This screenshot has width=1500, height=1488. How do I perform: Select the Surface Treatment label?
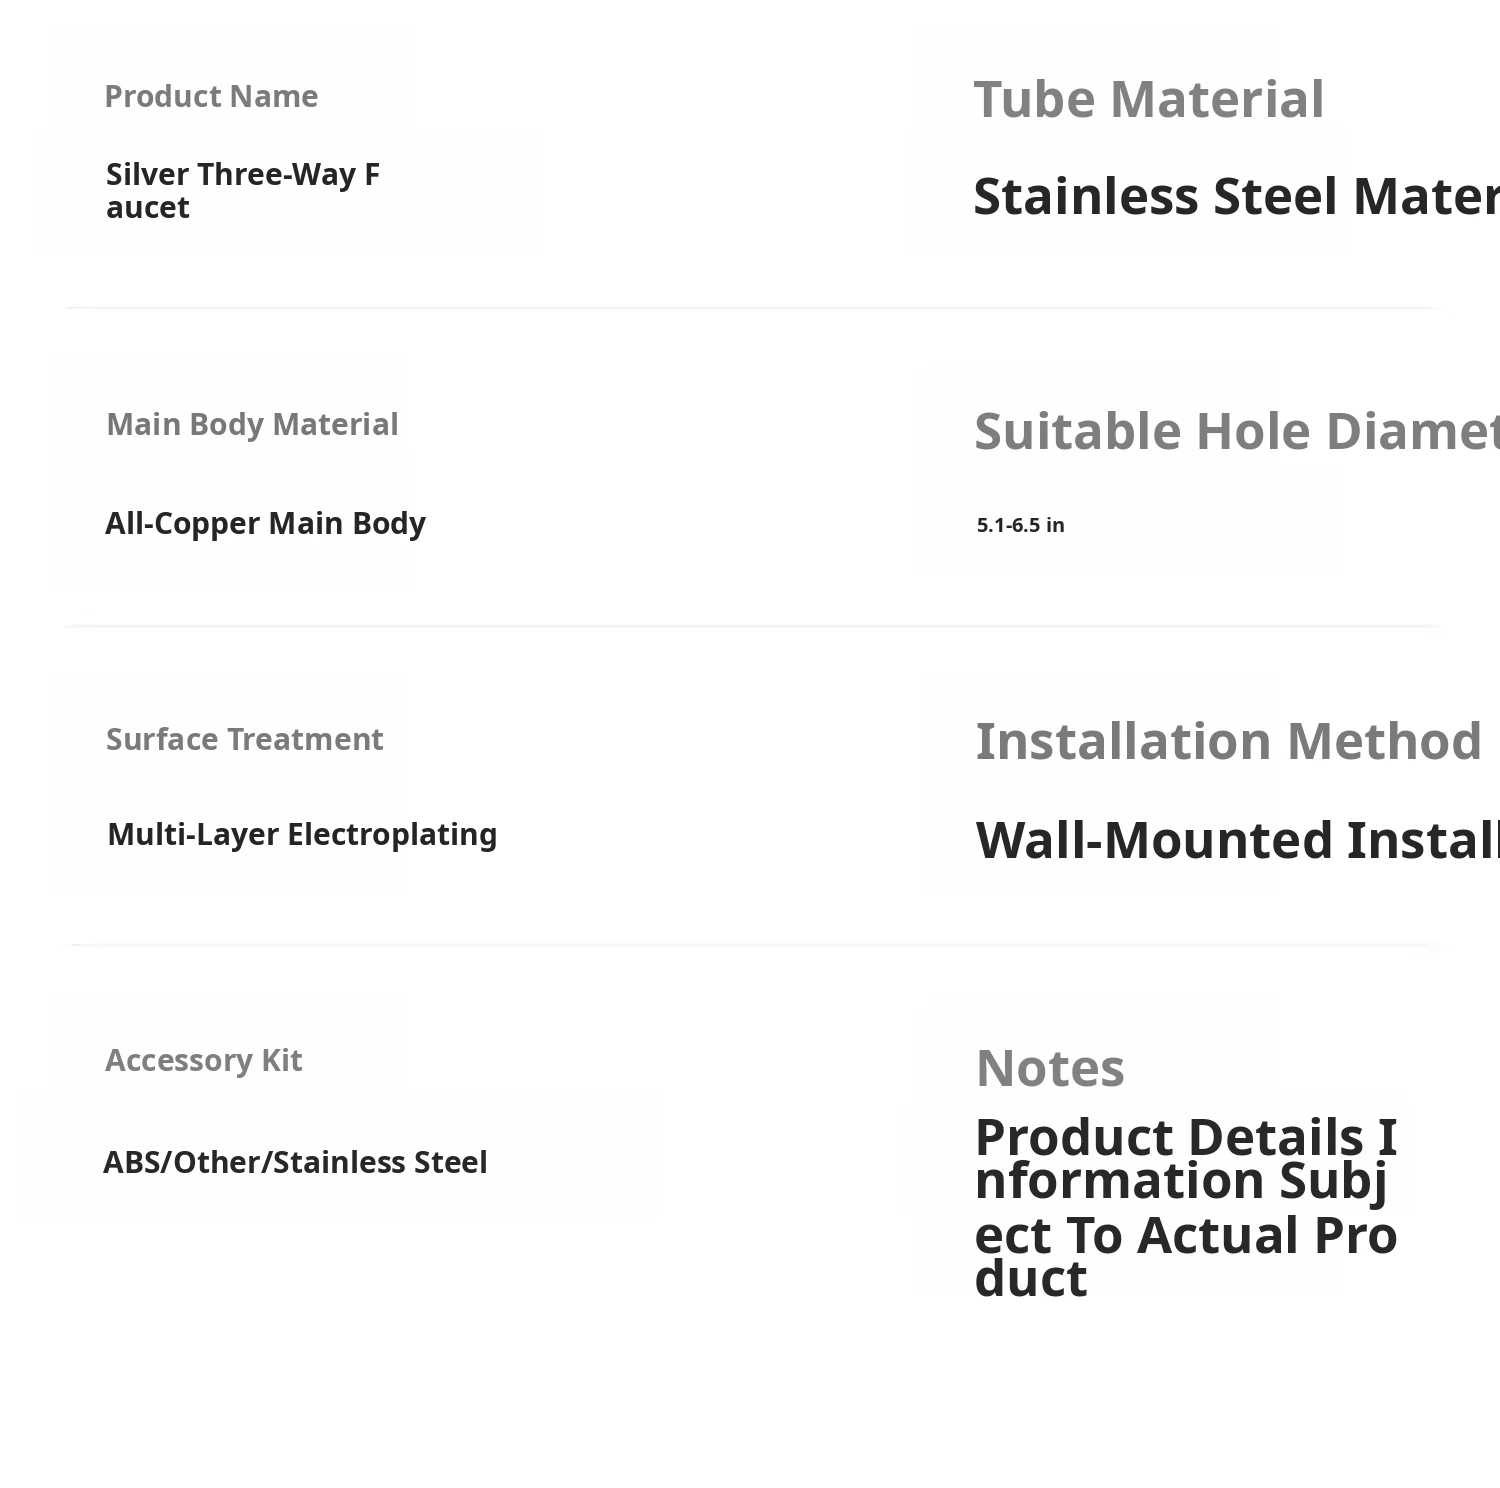[x=244, y=739]
